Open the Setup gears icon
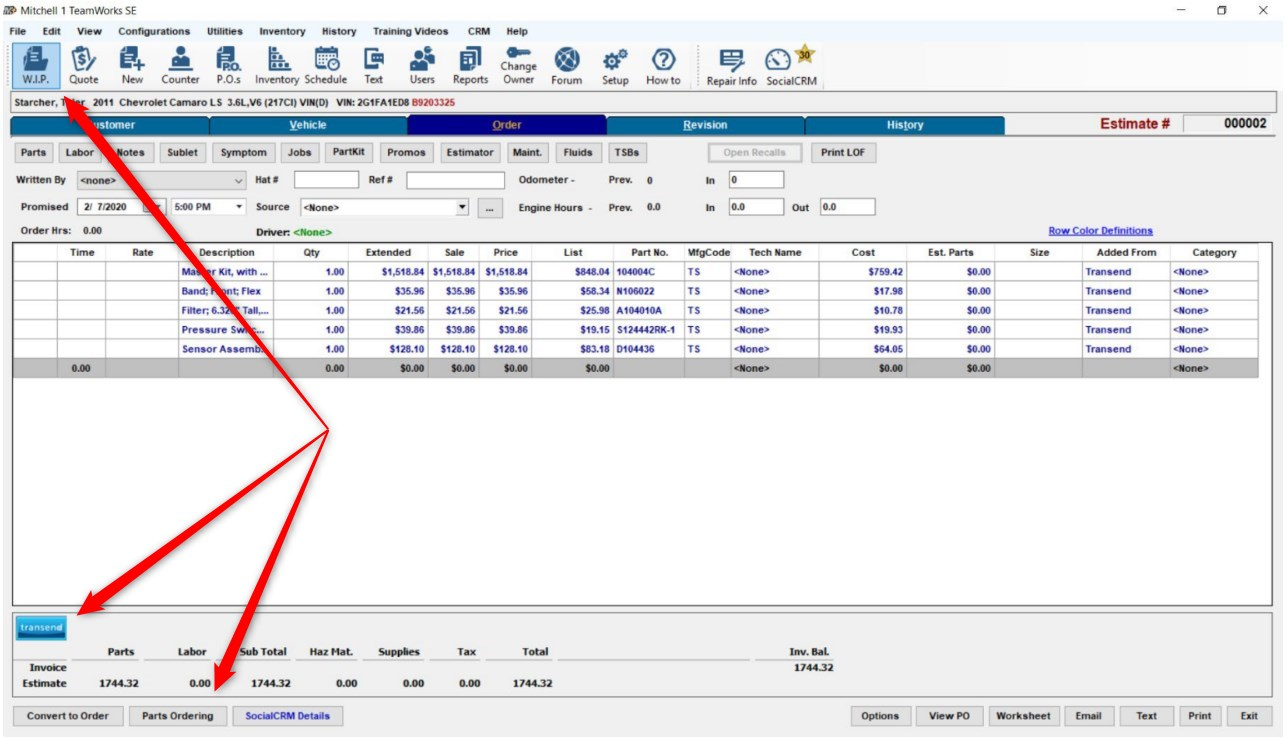 click(615, 65)
